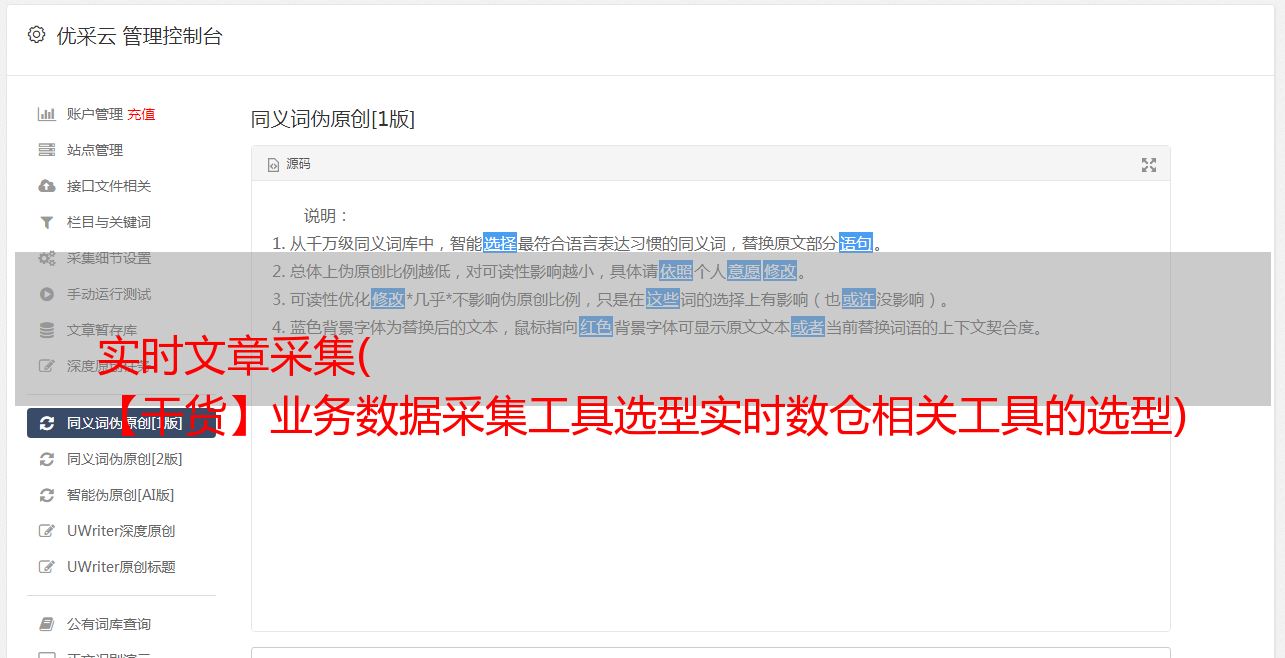Click the 优采云 管理控制台 header title
The height and width of the screenshot is (658, 1285).
click(x=139, y=36)
